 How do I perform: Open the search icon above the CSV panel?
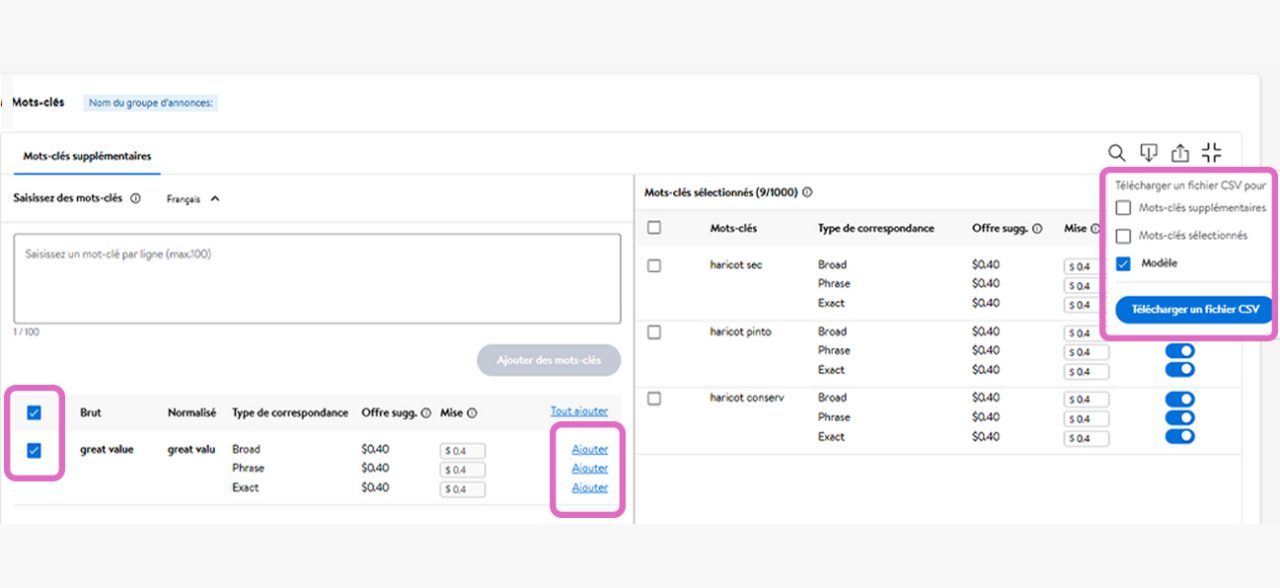(1117, 152)
